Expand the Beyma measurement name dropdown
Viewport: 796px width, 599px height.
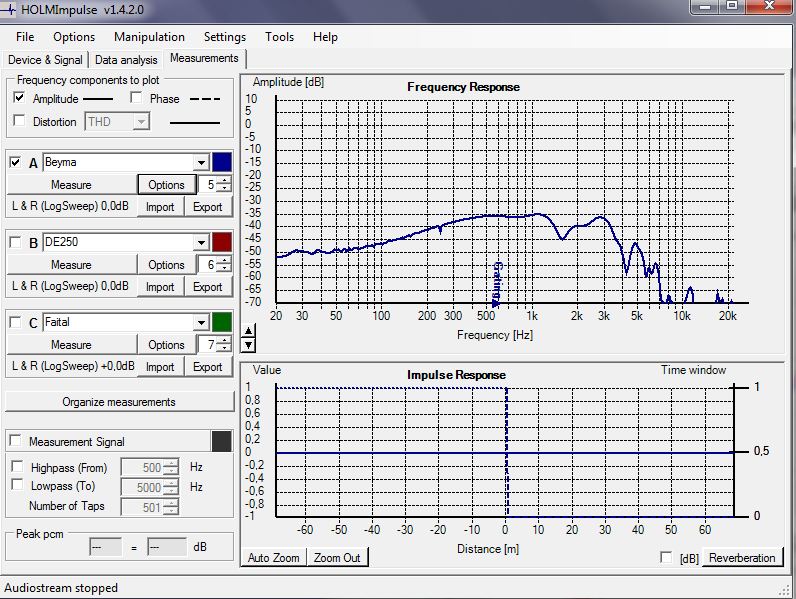[202, 162]
